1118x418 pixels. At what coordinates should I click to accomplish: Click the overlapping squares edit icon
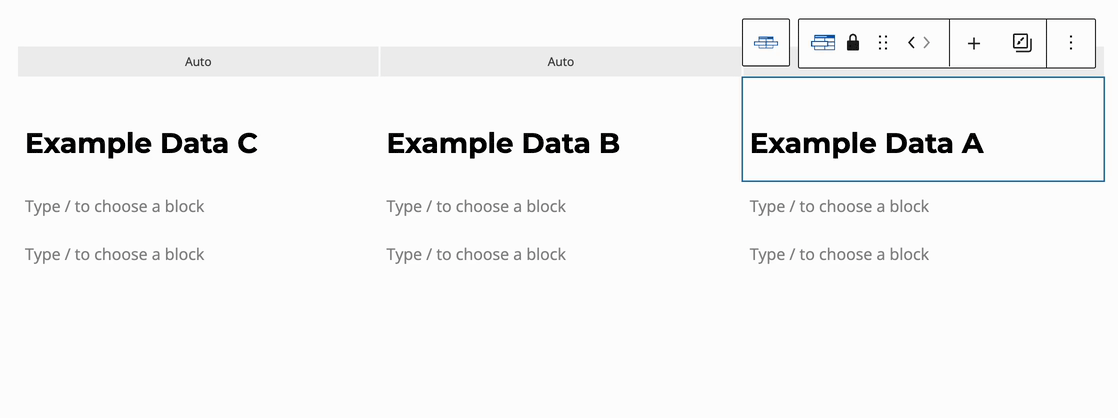pos(1021,43)
